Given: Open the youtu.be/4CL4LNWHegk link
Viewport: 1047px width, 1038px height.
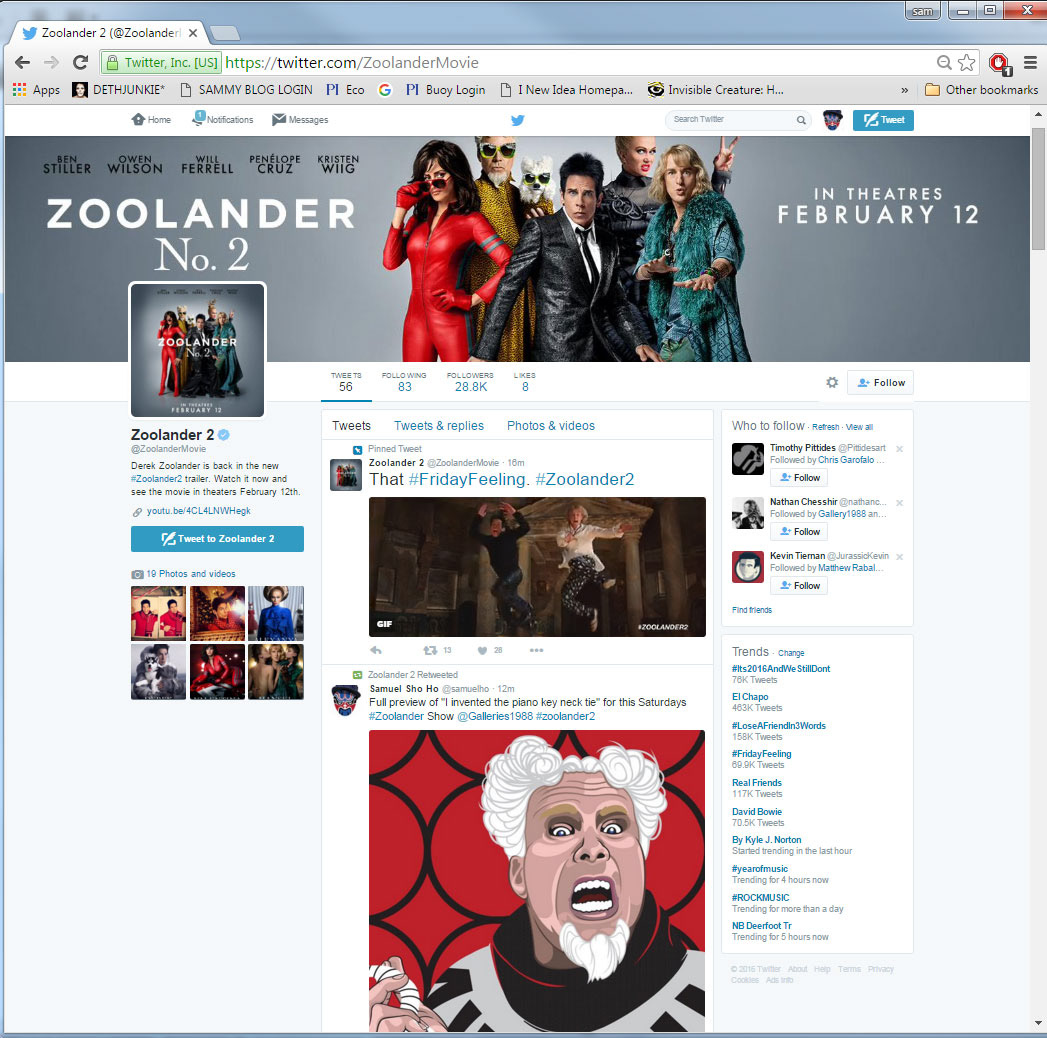Looking at the screenshot, I should (198, 511).
